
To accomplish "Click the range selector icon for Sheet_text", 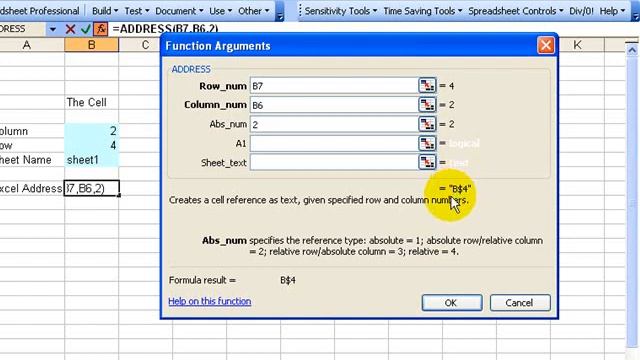I will coord(427,162).
